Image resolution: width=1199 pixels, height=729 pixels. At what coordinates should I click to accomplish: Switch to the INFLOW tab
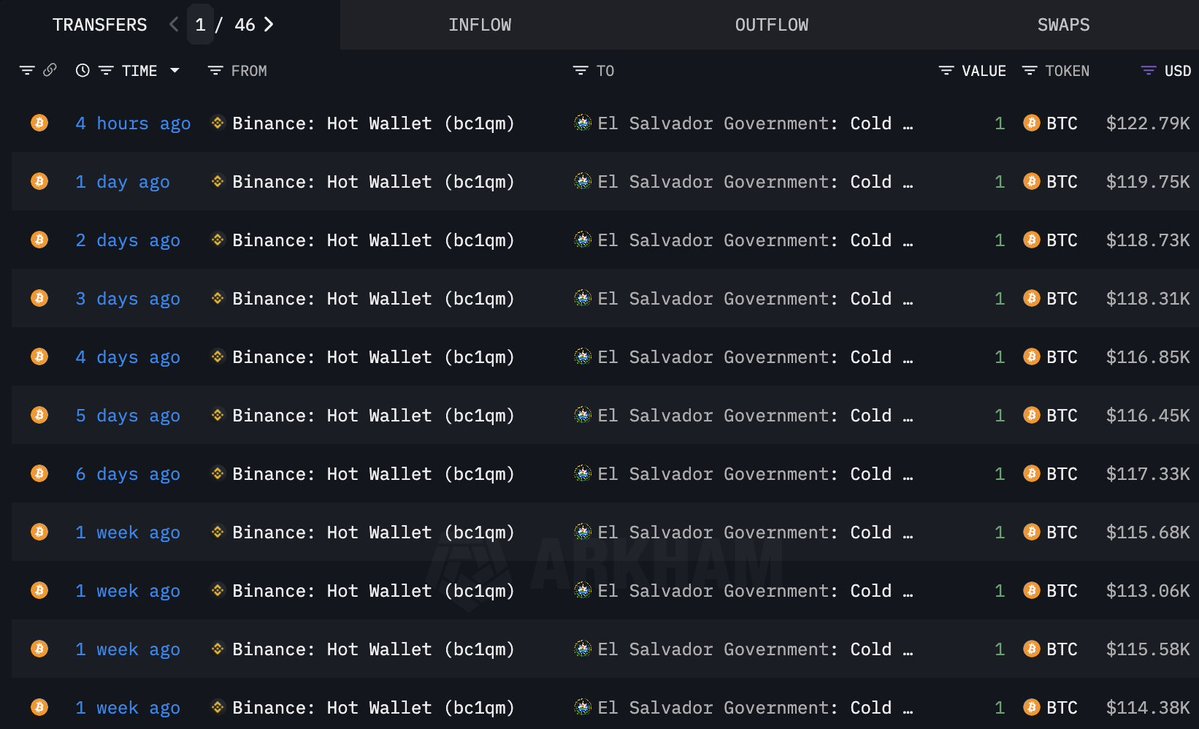tap(479, 24)
